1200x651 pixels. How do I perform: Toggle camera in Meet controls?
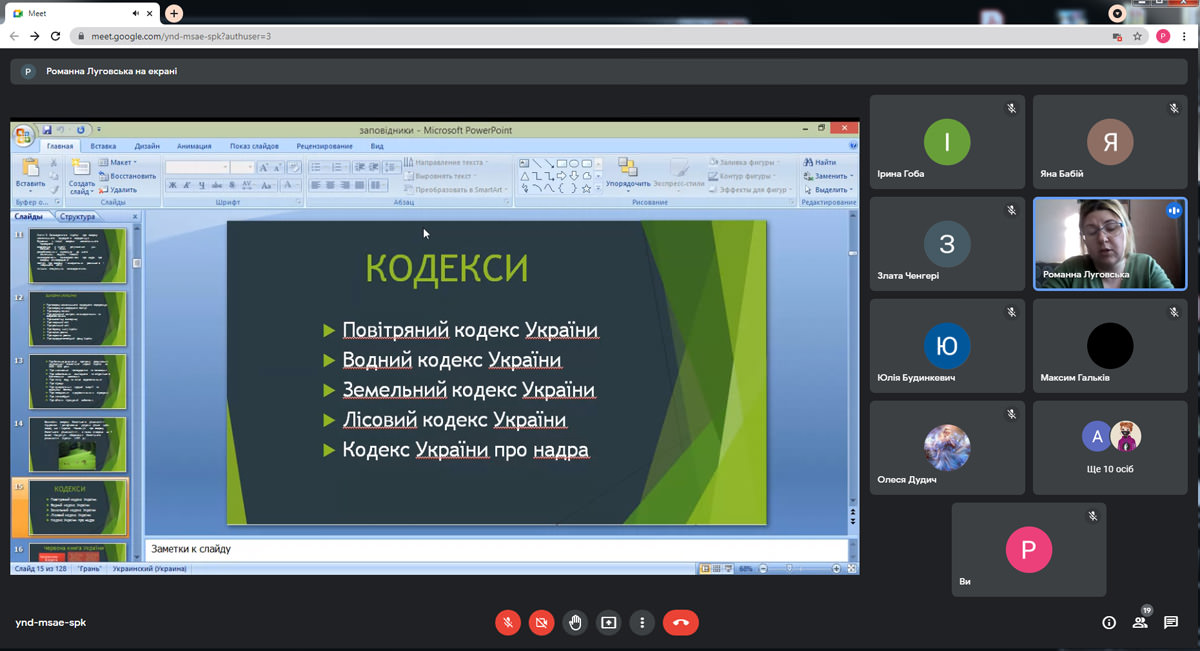(x=541, y=622)
